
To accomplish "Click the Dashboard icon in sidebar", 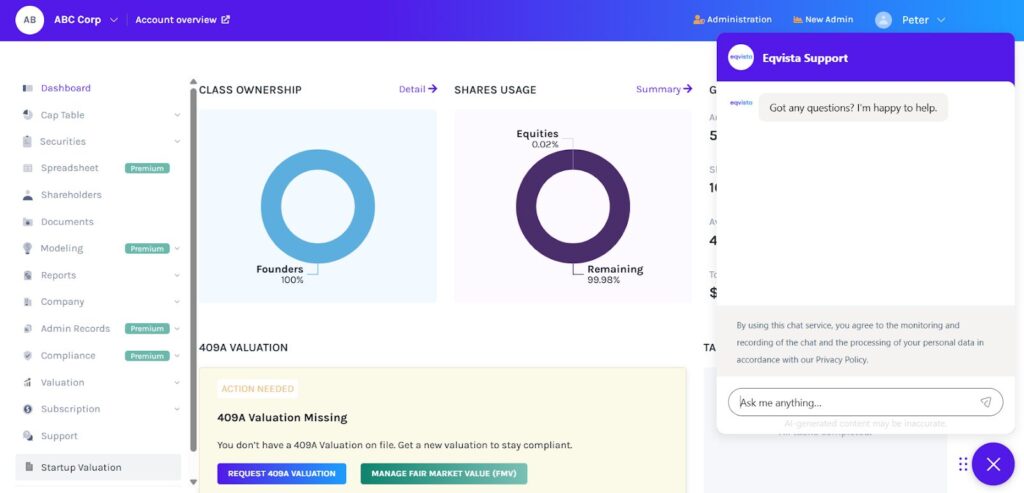I will (27, 88).
